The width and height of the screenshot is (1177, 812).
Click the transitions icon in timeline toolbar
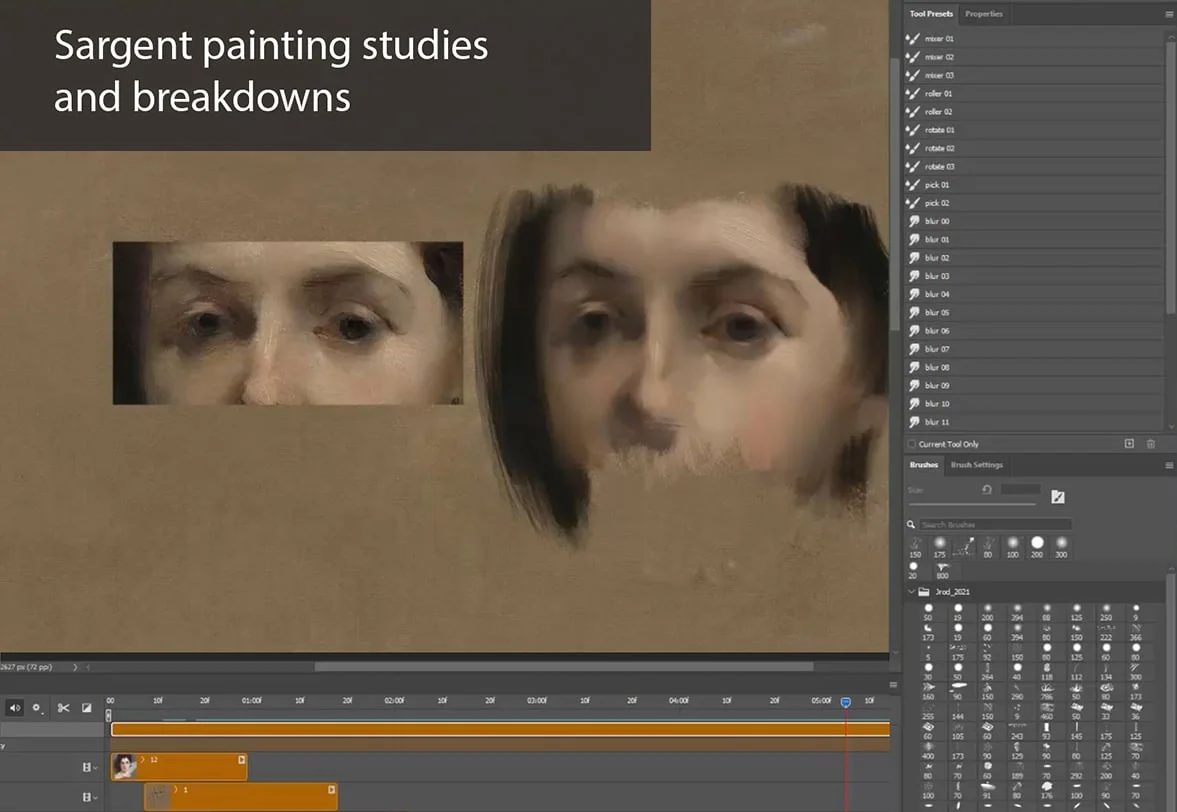coord(87,709)
